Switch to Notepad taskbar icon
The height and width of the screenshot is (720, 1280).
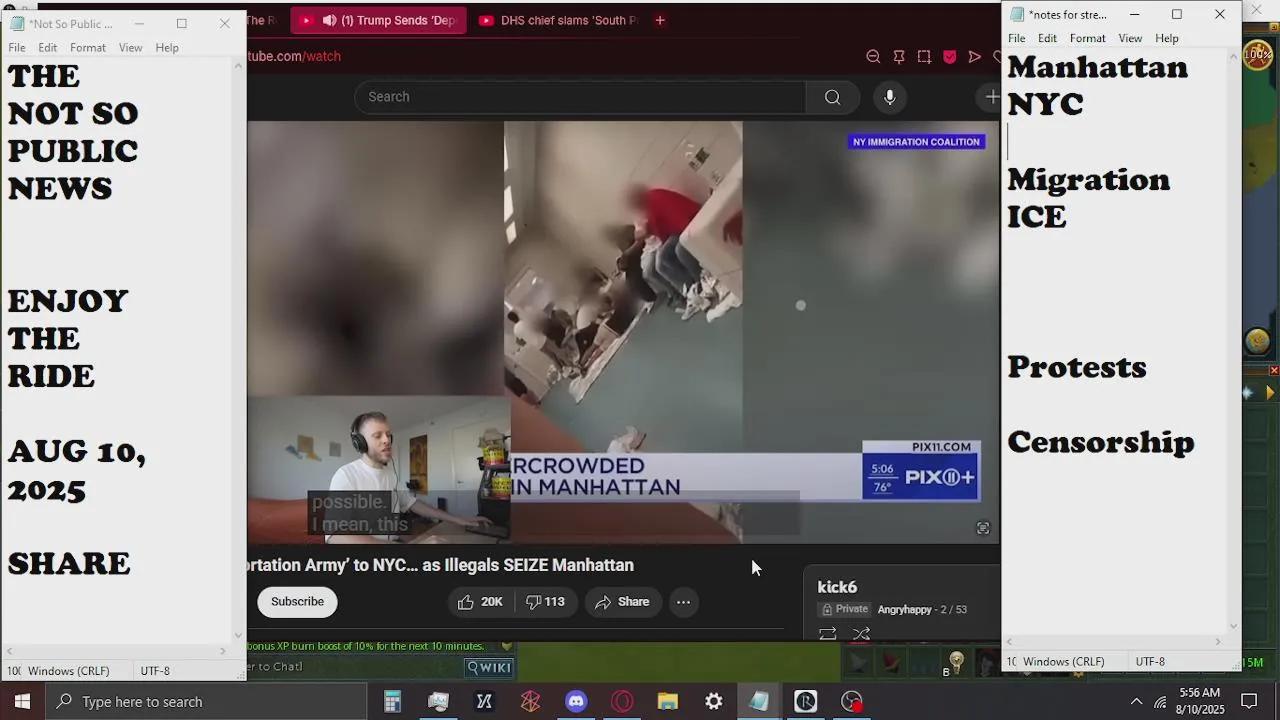point(759,702)
